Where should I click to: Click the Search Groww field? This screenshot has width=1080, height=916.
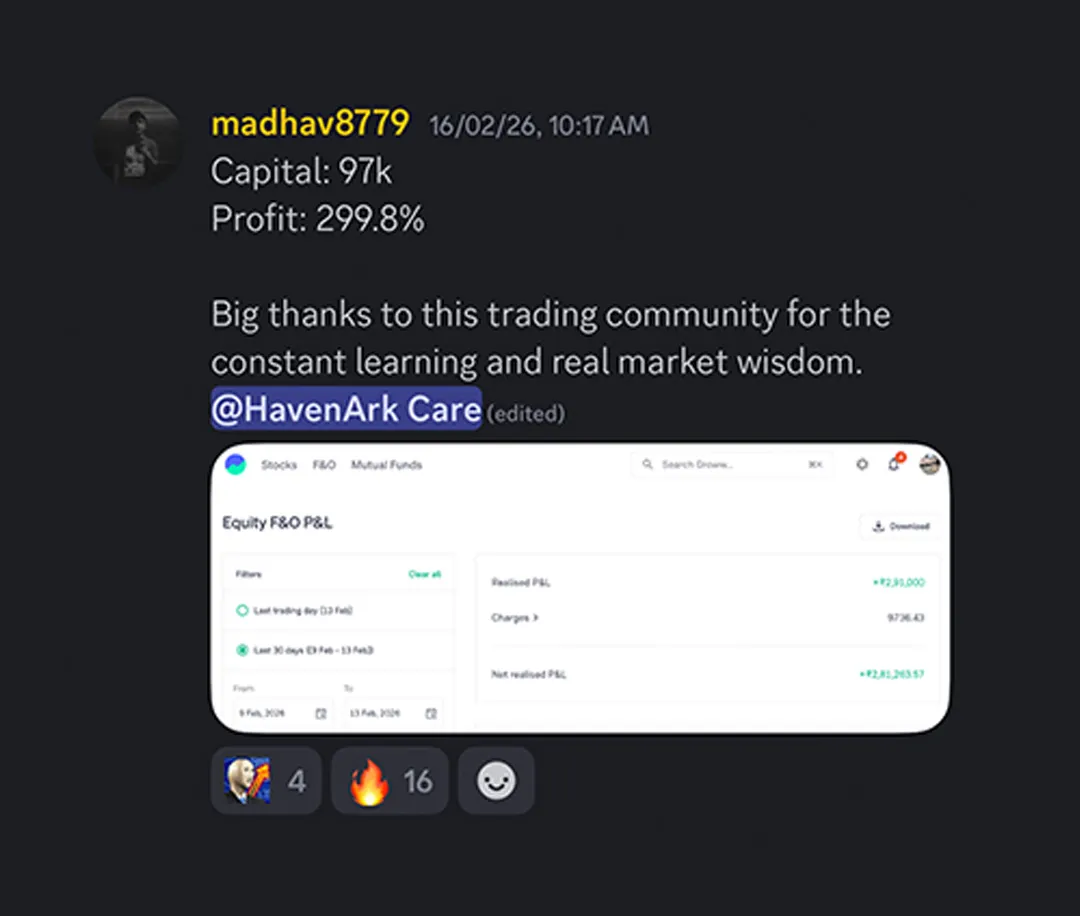[733, 464]
